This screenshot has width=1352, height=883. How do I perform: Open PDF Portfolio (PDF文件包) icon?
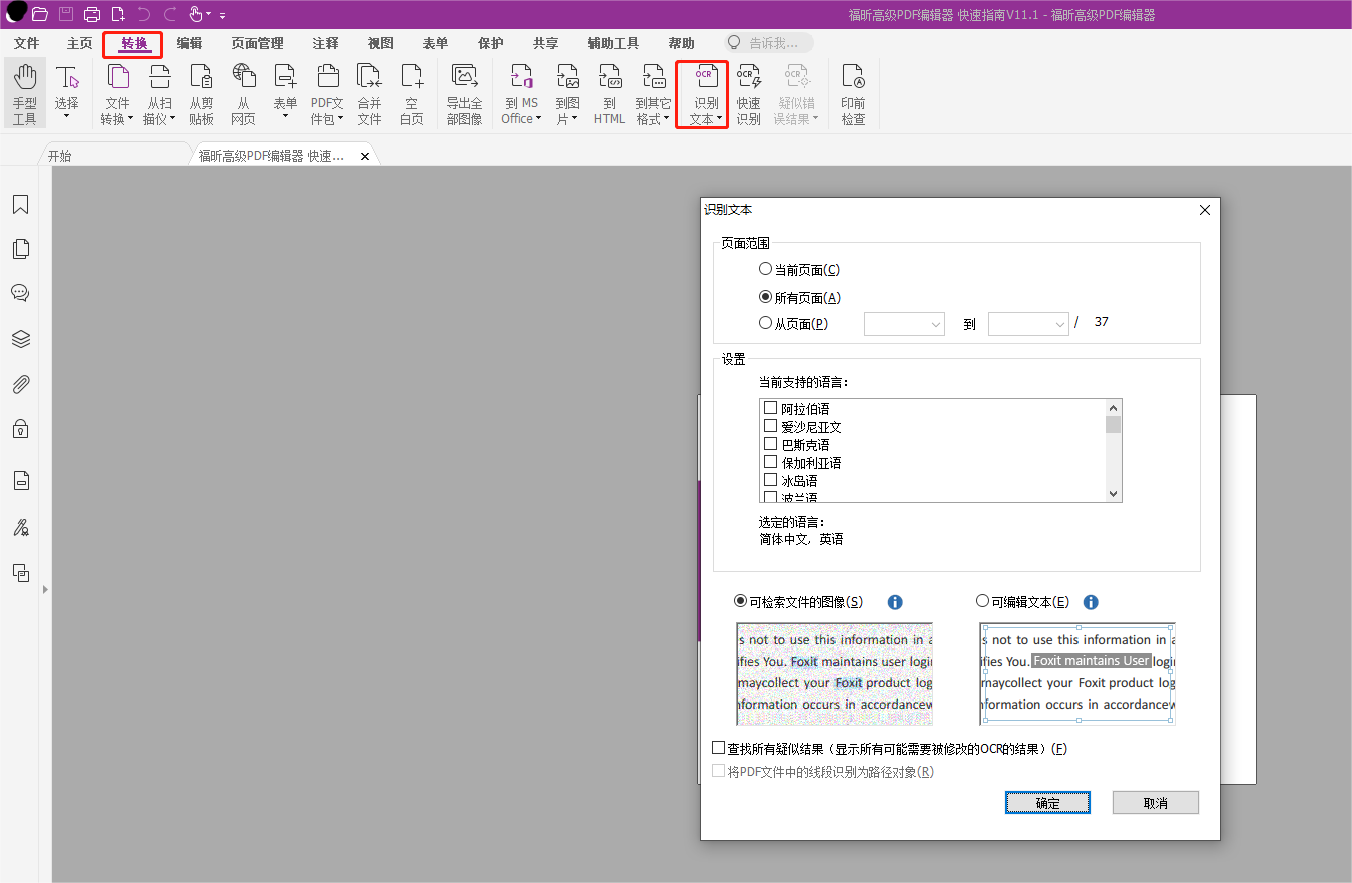tap(327, 77)
